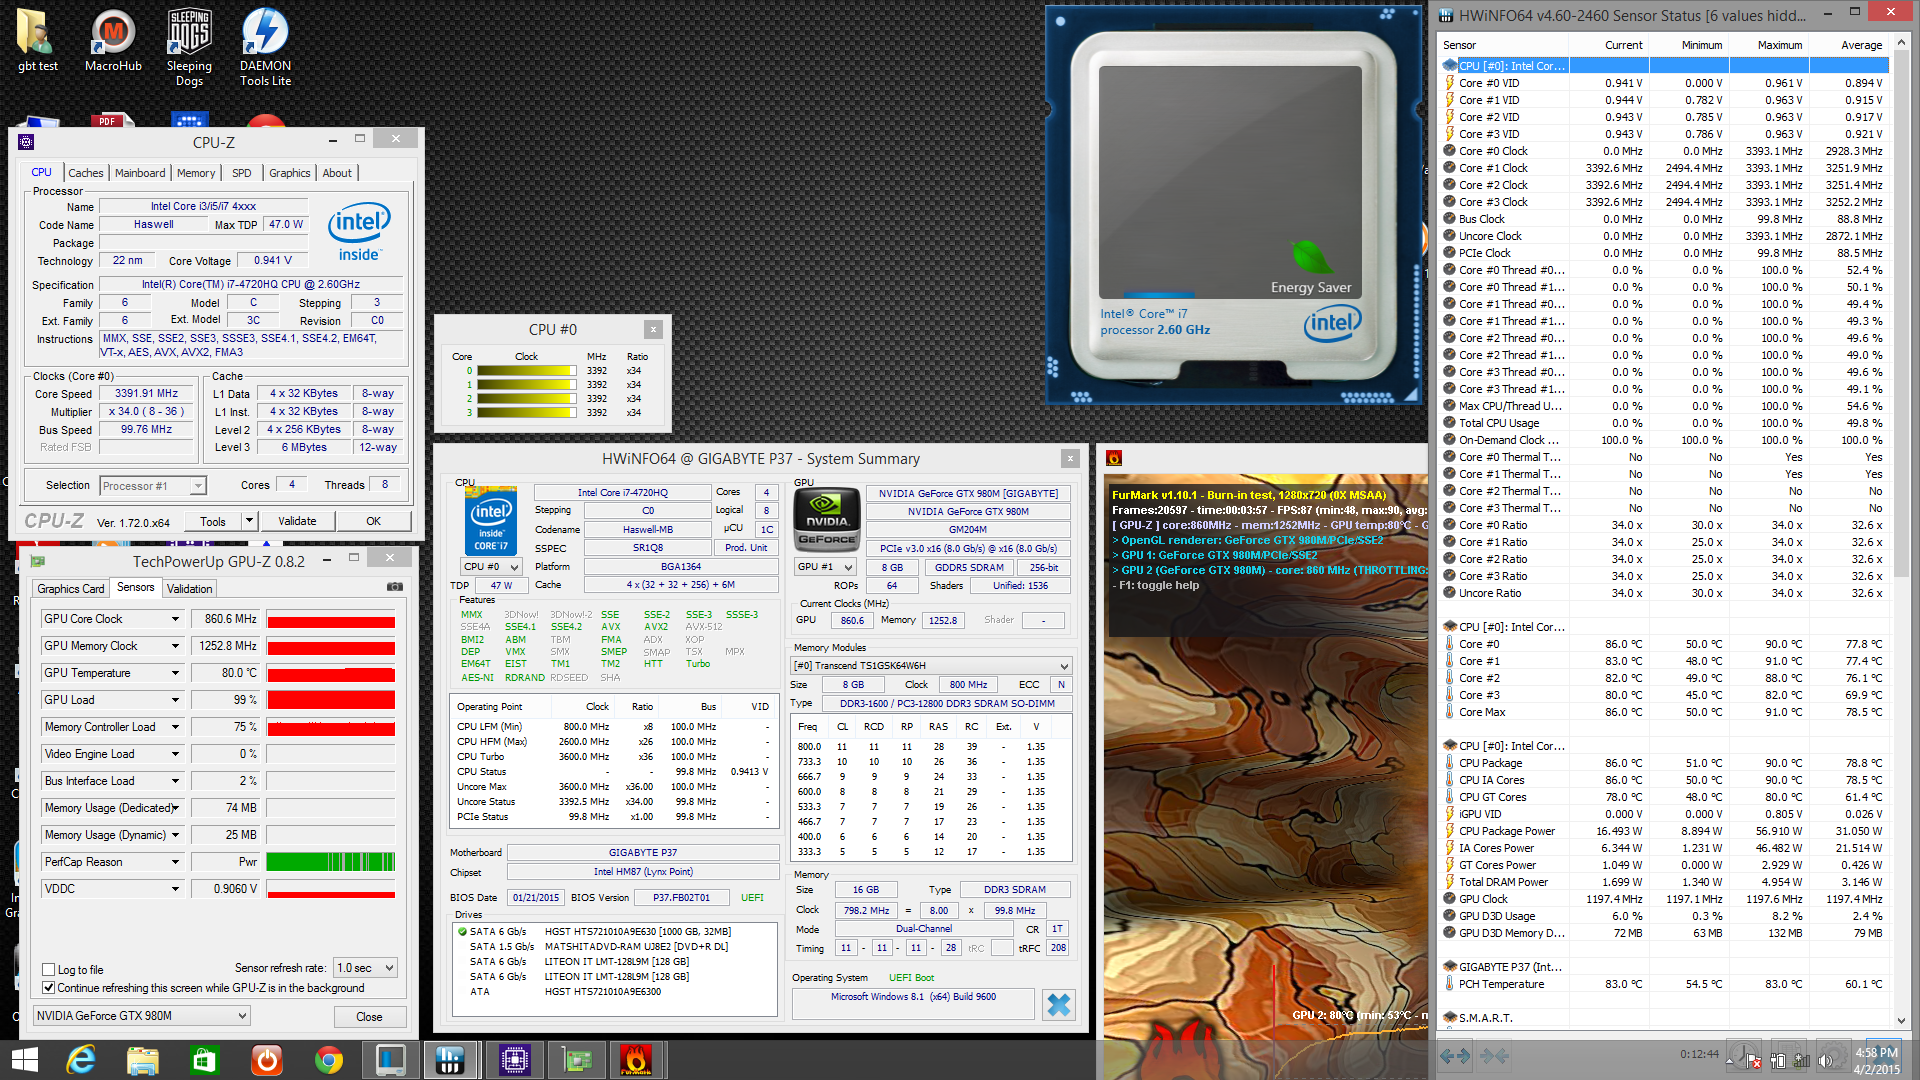
Task: Click the Tools button in CPU-Z
Action: [213, 521]
